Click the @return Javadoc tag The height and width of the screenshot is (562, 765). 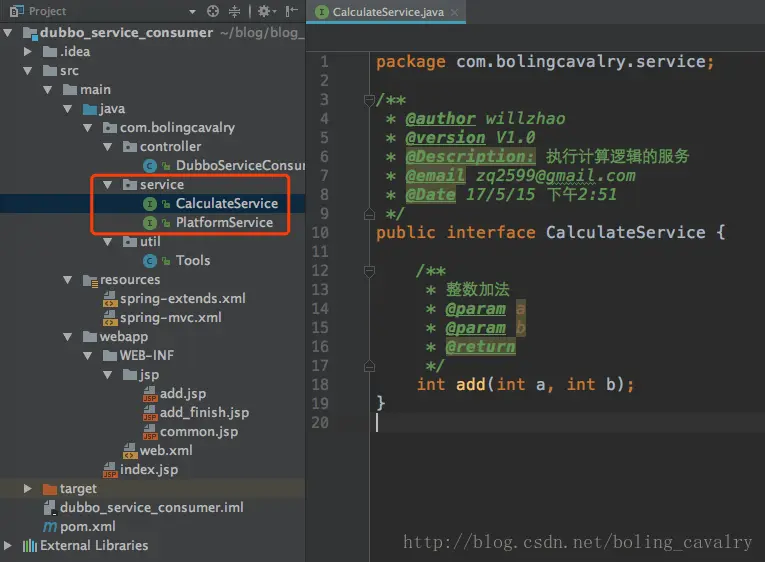(480, 347)
